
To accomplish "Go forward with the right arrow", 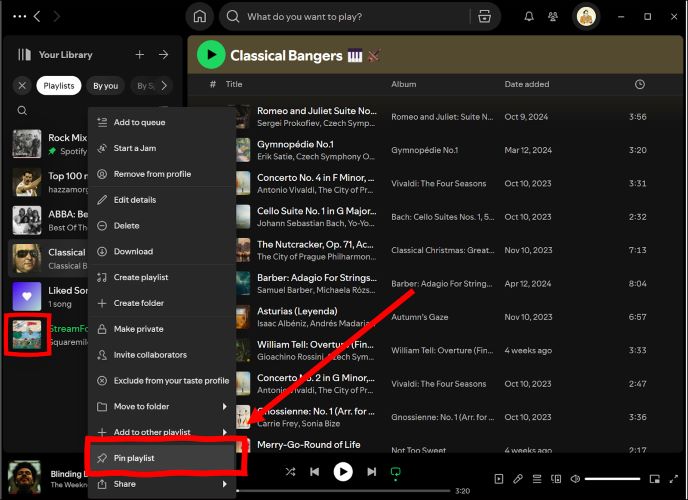I will (x=57, y=17).
